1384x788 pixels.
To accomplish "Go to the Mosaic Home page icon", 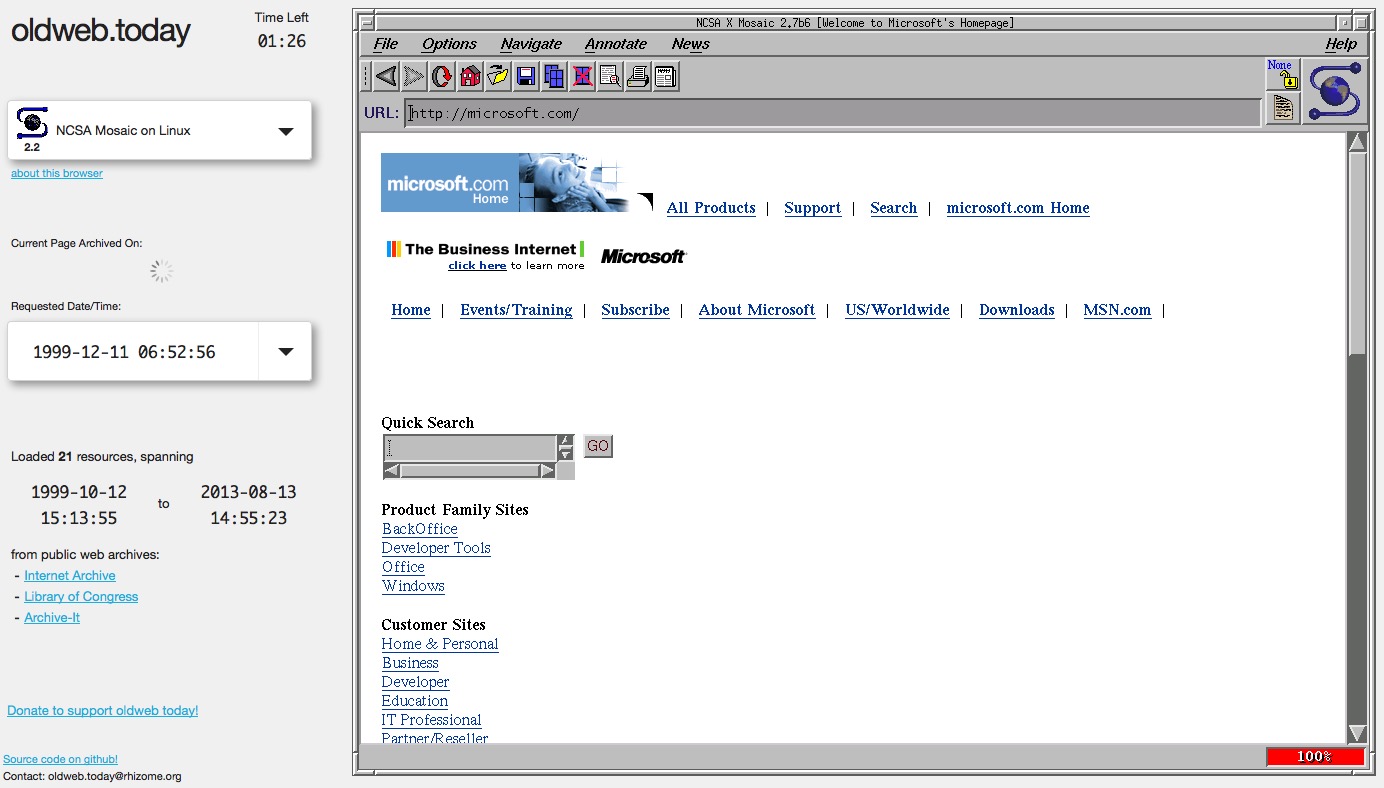I will click(x=470, y=76).
